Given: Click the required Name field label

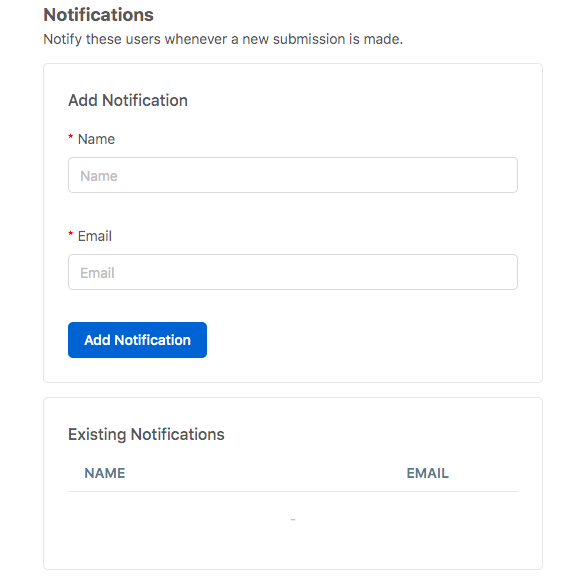Looking at the screenshot, I should tap(96, 139).
